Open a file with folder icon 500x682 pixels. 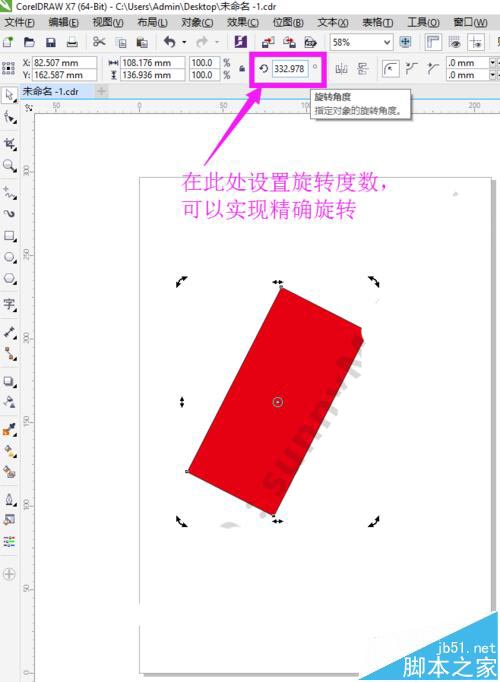(x=29, y=42)
